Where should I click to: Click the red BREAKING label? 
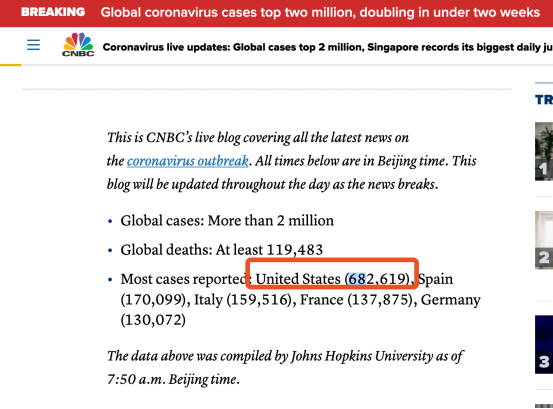pyautogui.click(x=53, y=12)
